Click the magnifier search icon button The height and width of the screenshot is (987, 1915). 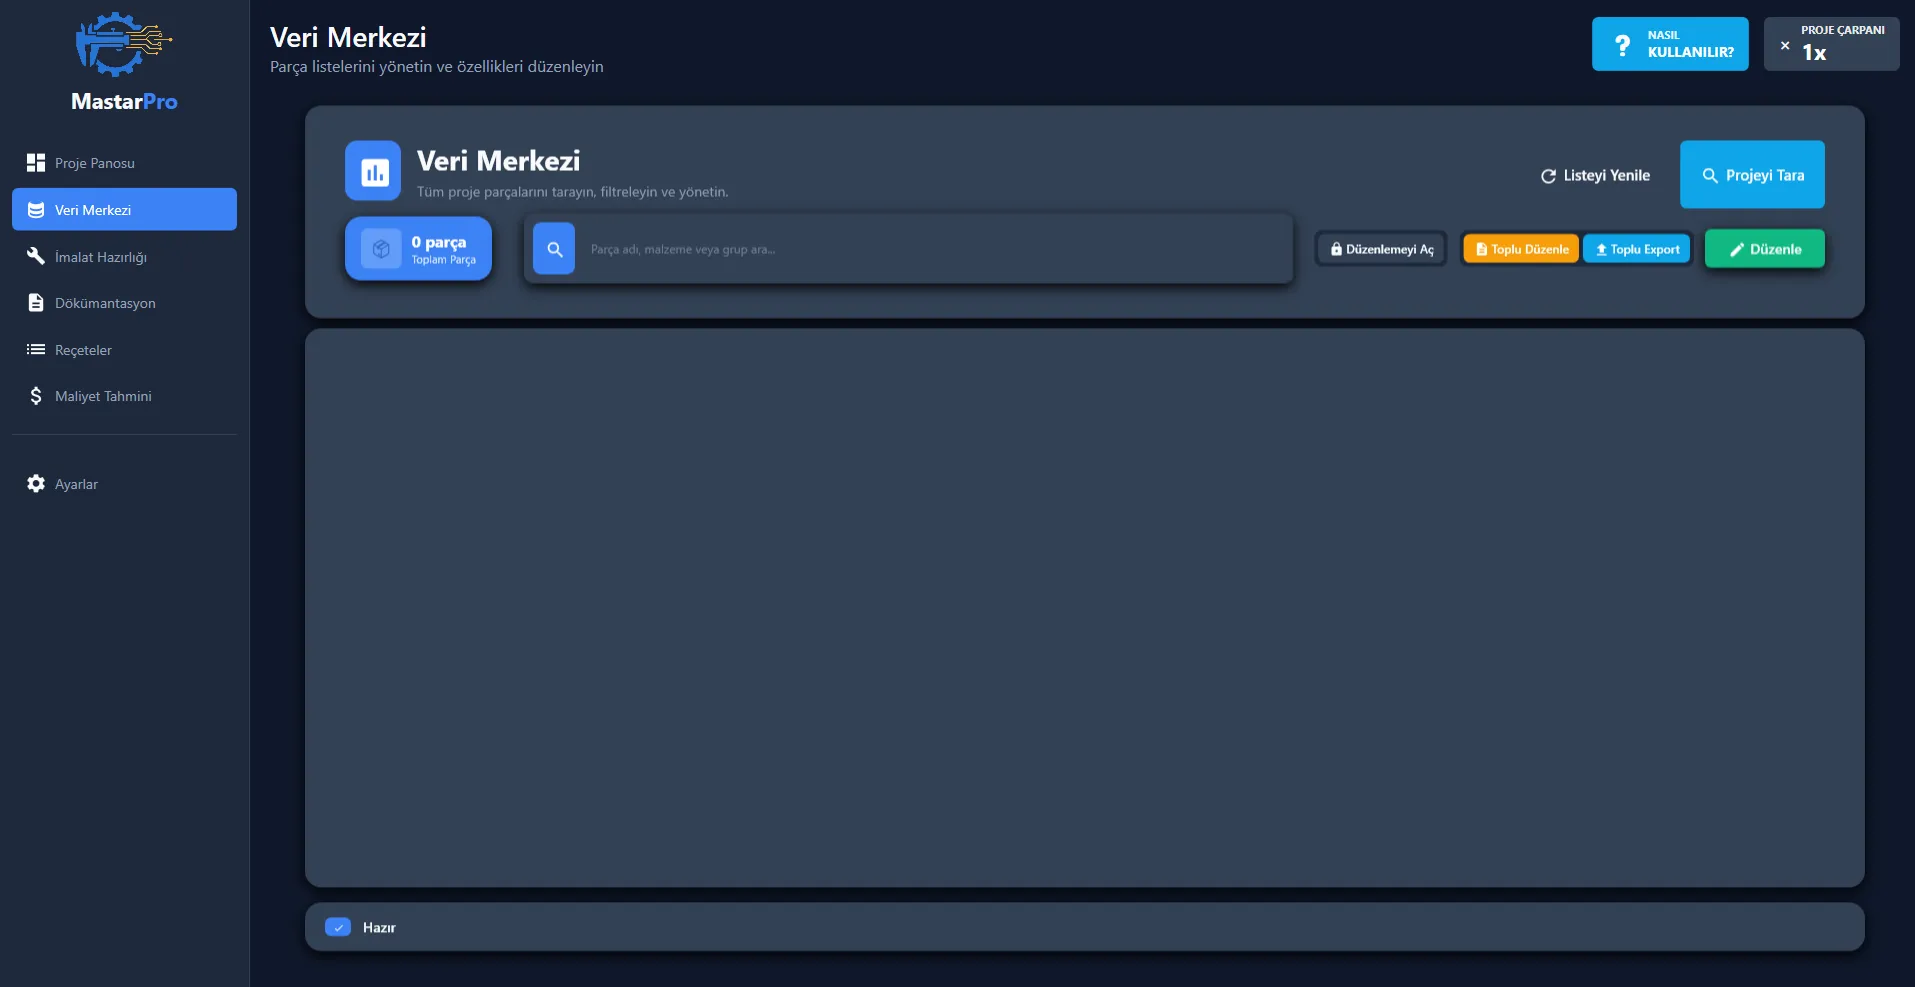click(x=554, y=249)
